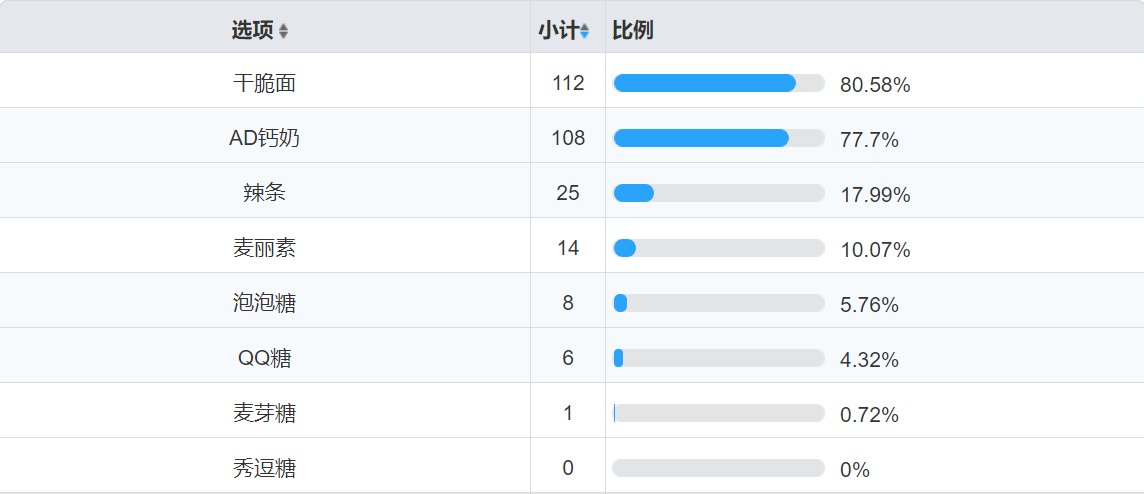Click the 10.07% percentage text
The image size is (1144, 494).
point(875,250)
